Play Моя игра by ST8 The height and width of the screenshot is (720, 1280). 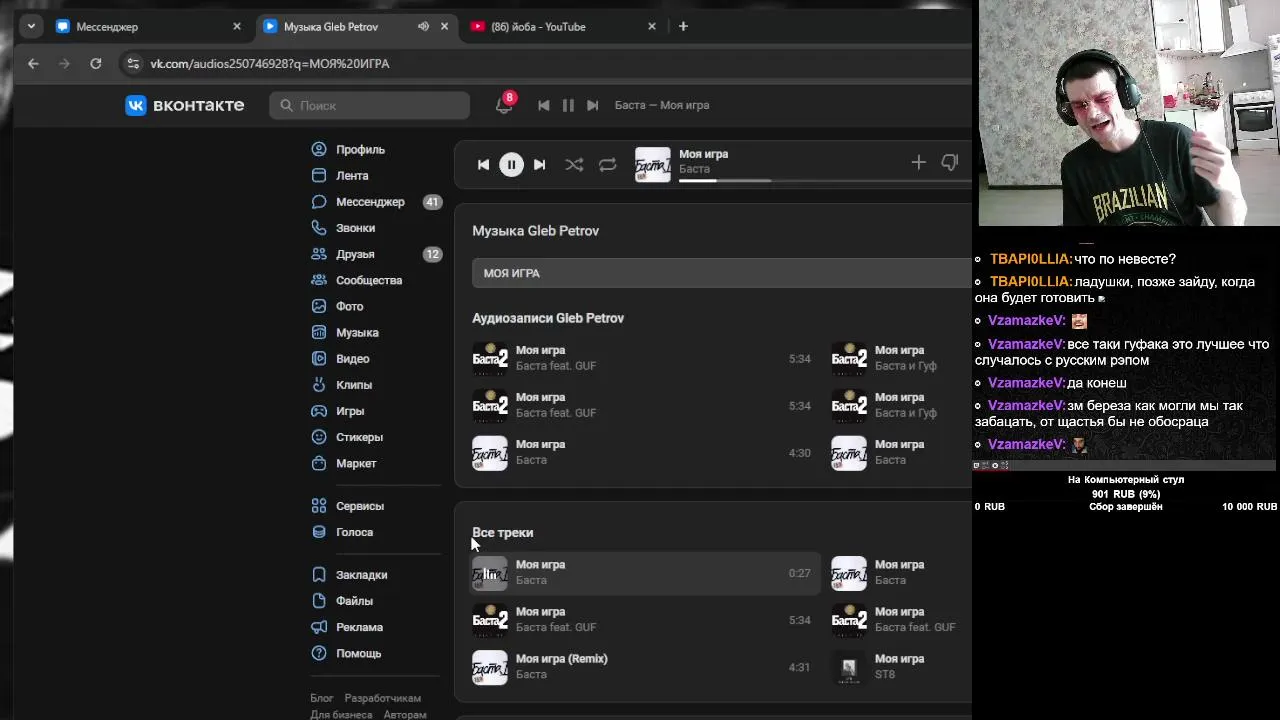point(900,667)
